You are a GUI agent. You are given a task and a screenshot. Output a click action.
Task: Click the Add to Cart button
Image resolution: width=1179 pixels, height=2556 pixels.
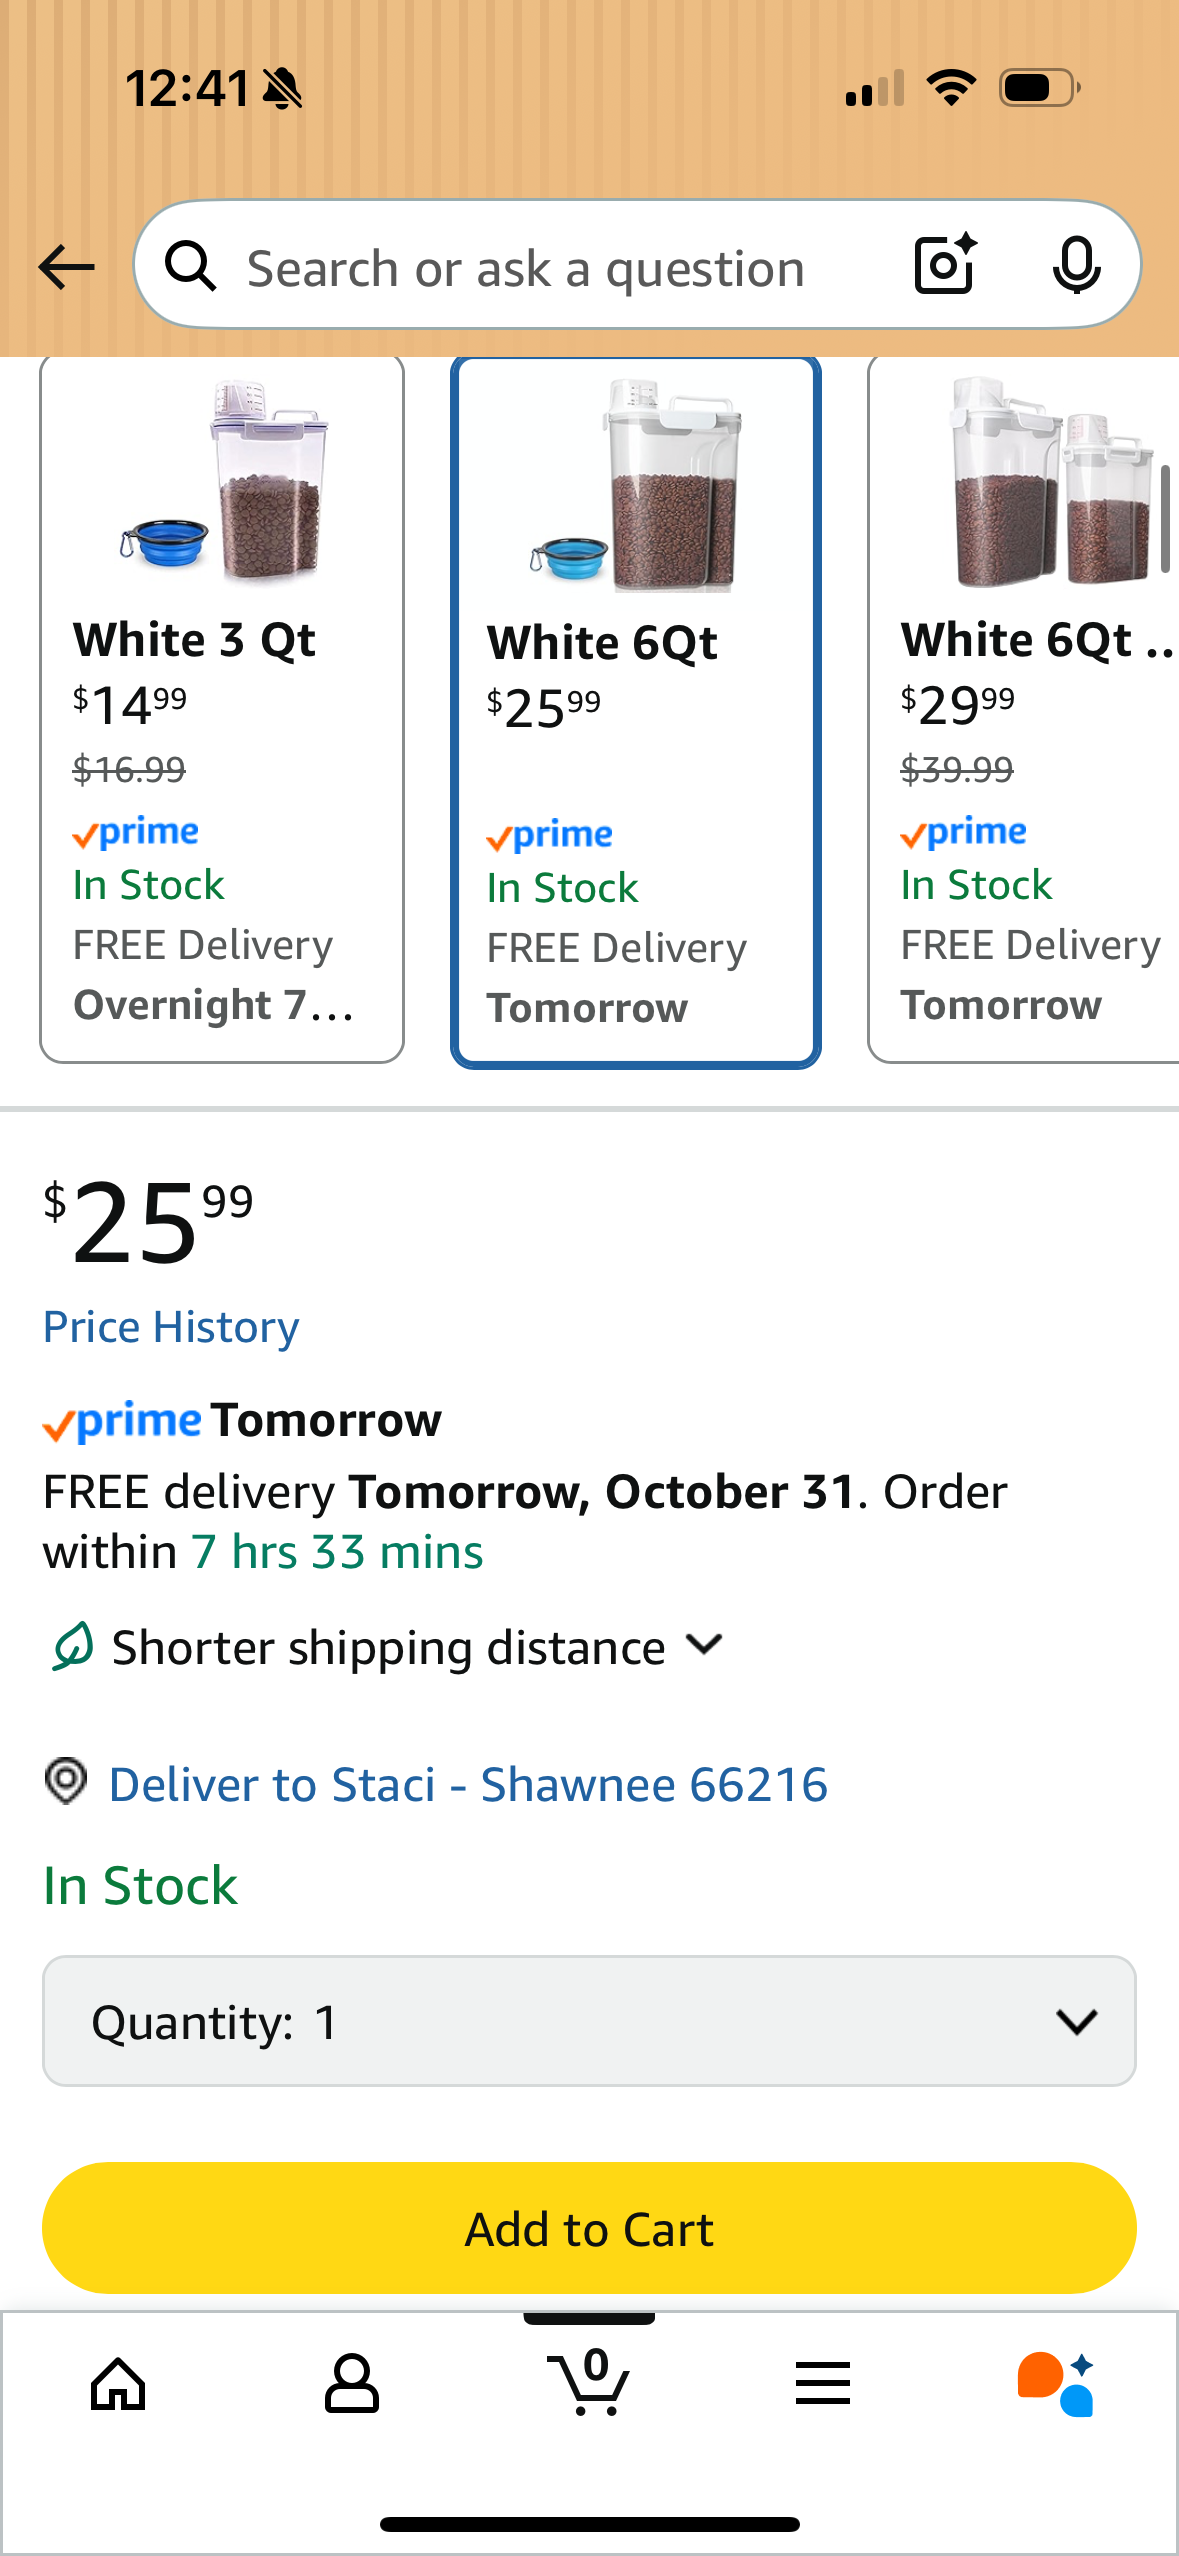tap(589, 2228)
